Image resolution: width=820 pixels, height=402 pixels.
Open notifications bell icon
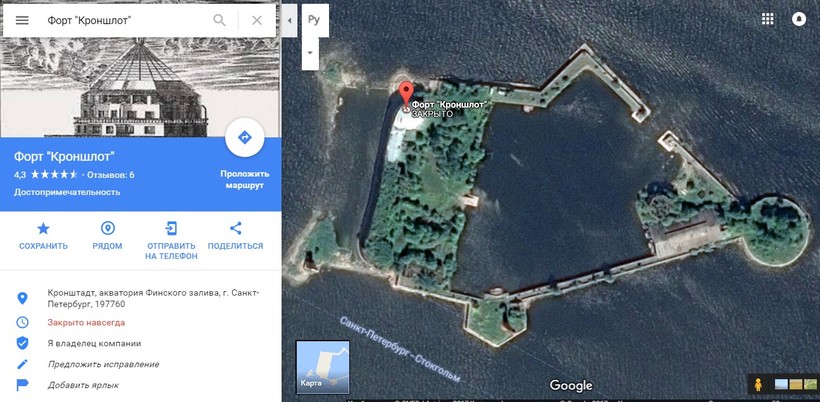tap(799, 19)
